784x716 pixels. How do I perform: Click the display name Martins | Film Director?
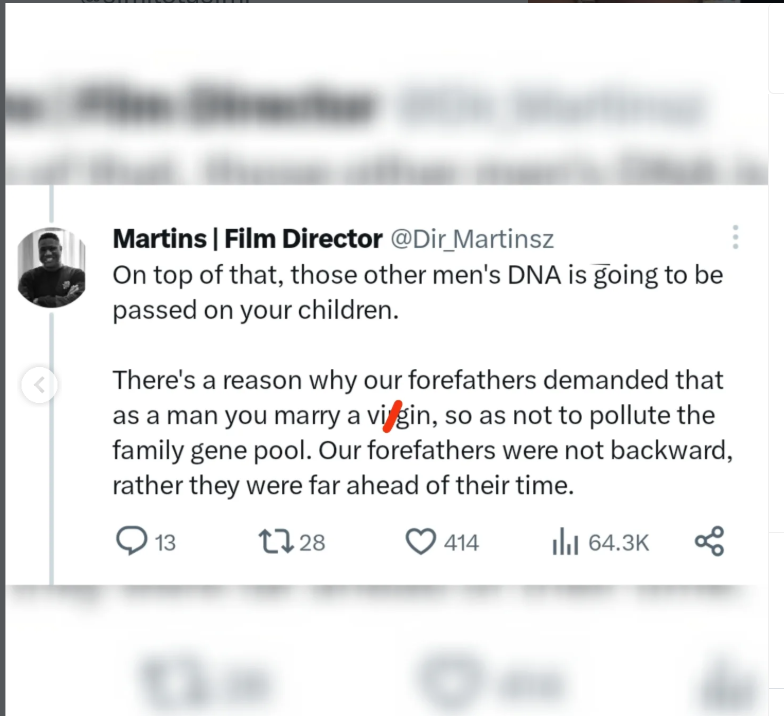(x=247, y=239)
